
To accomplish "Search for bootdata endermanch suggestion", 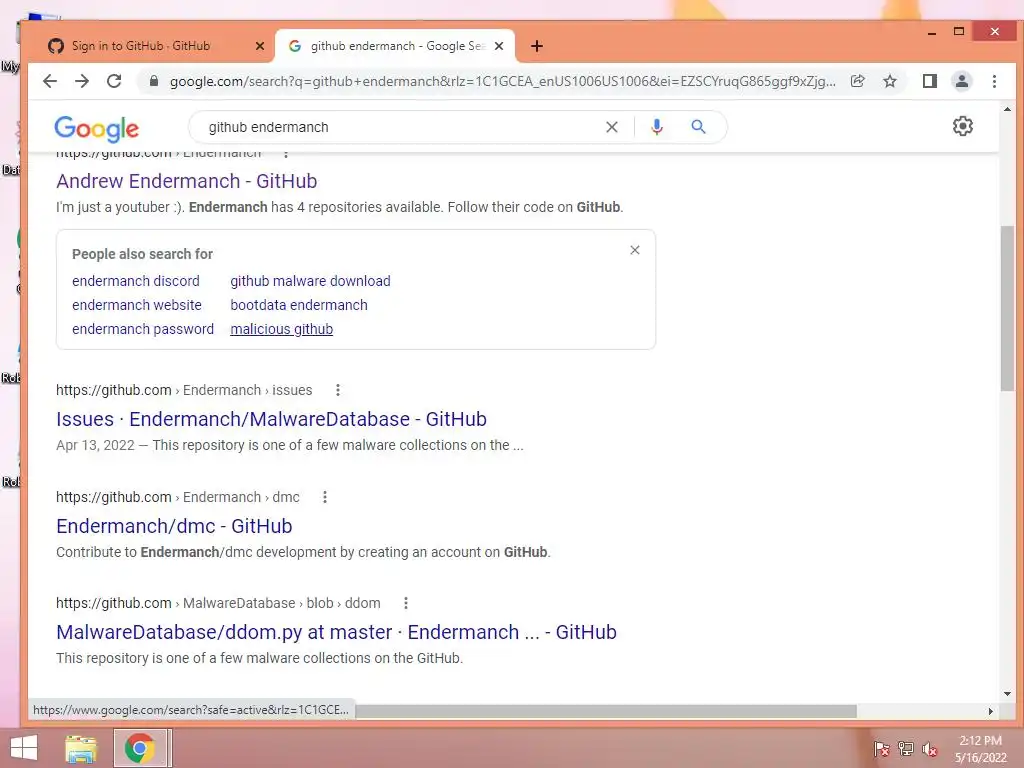I will [298, 305].
